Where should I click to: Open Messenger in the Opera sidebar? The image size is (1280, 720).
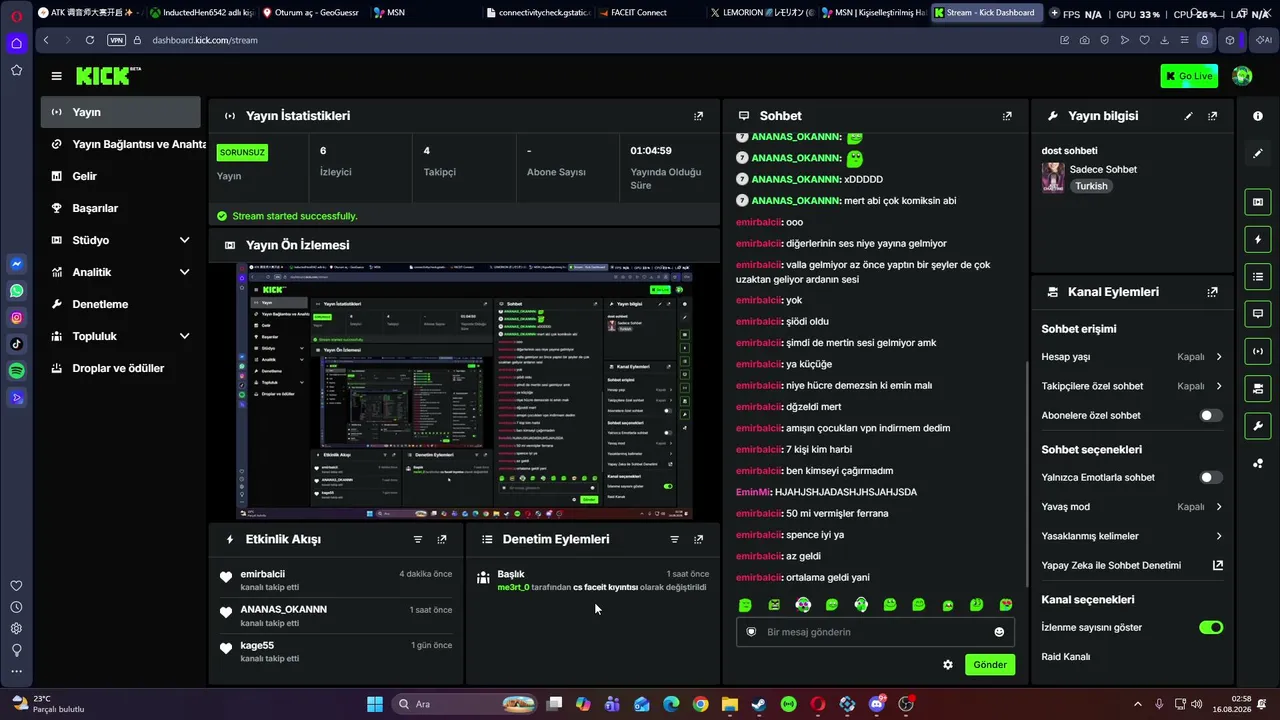(x=16, y=264)
